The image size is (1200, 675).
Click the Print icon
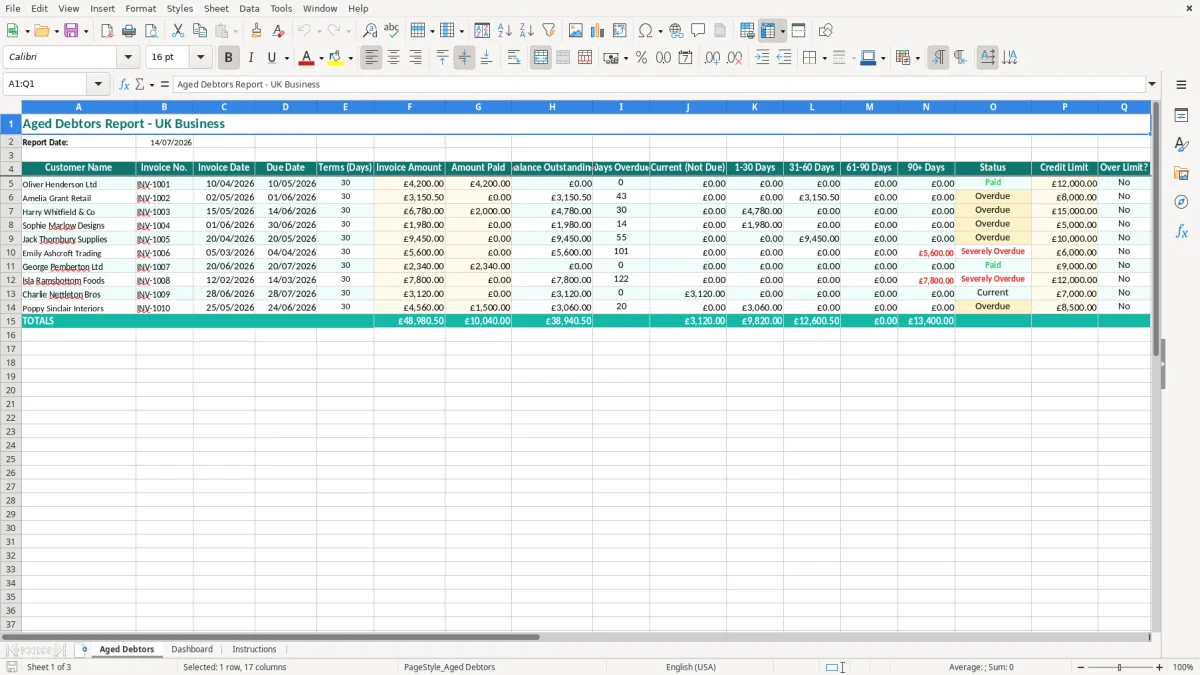(129, 31)
